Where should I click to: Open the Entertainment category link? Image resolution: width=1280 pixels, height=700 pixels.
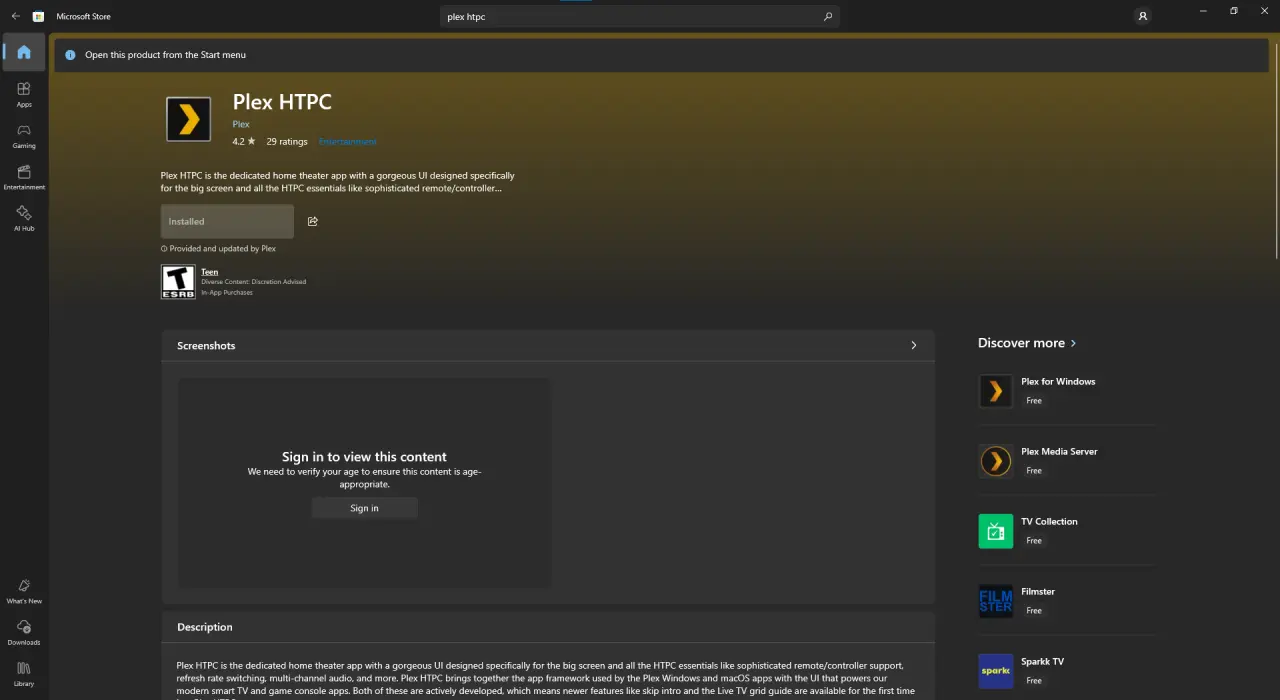[348, 142]
